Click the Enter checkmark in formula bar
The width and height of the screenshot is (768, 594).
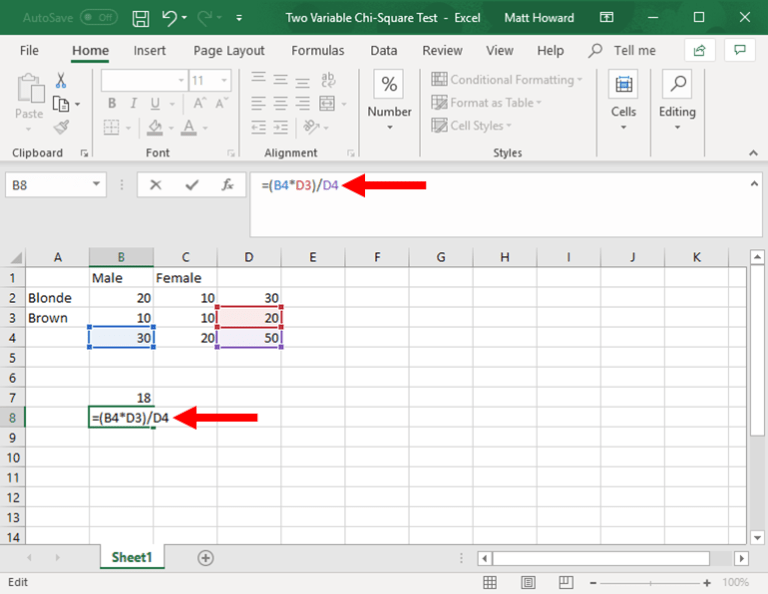tap(192, 185)
